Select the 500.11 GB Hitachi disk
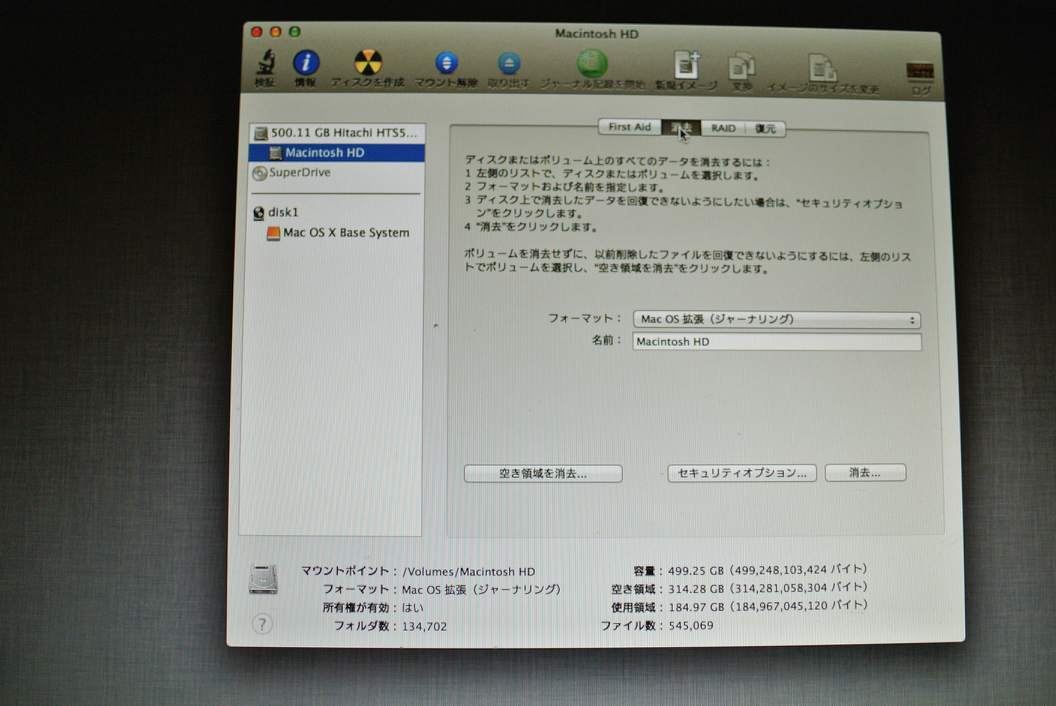1056x706 pixels. [x=336, y=133]
